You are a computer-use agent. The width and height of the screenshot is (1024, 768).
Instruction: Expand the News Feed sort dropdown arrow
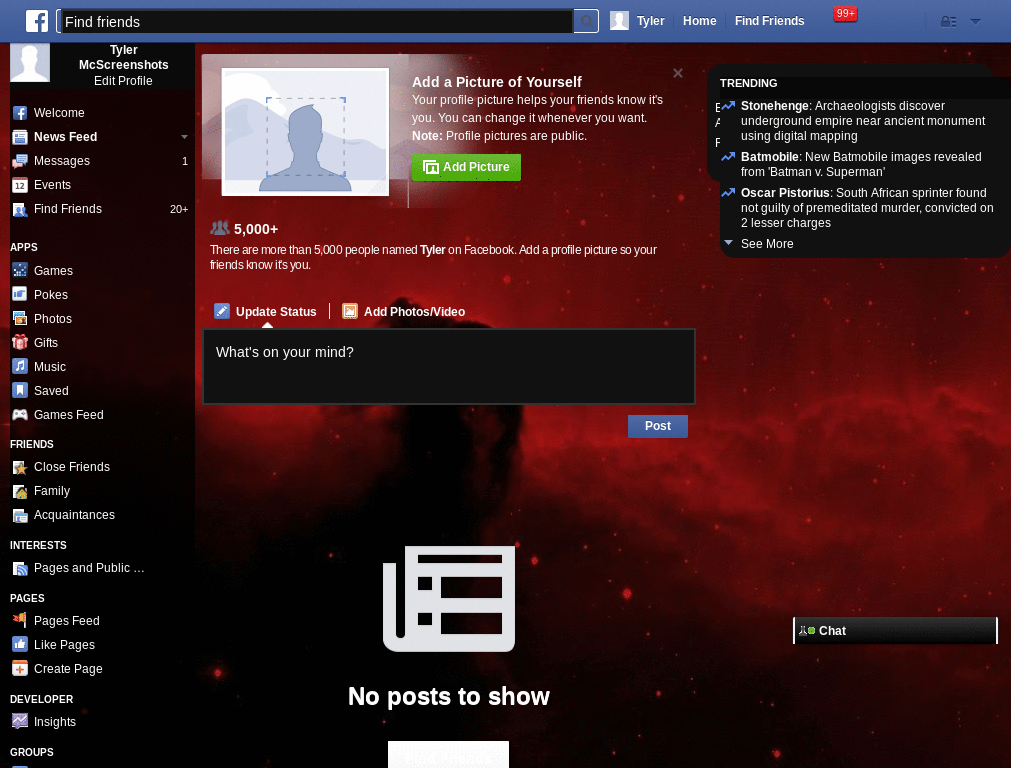coord(184,137)
